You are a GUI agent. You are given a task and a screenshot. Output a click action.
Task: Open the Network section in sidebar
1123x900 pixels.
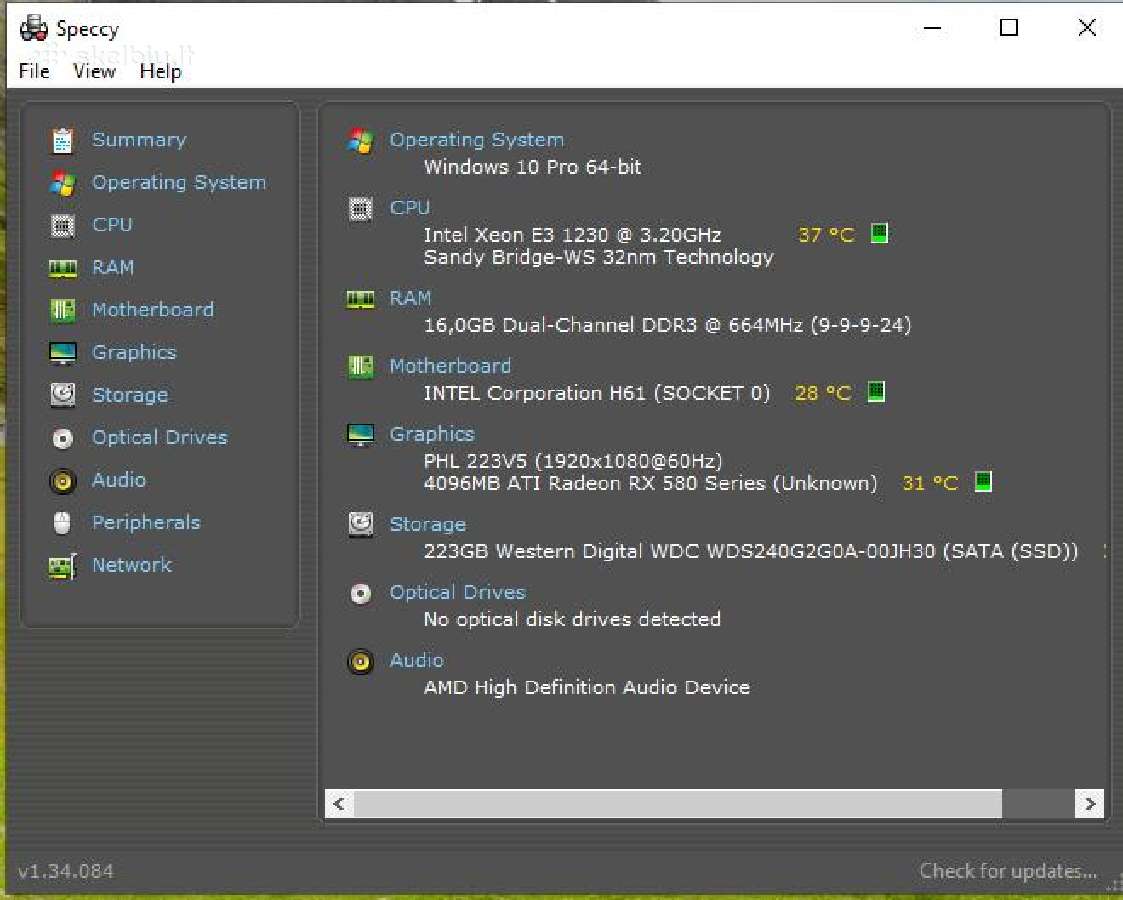pos(132,565)
